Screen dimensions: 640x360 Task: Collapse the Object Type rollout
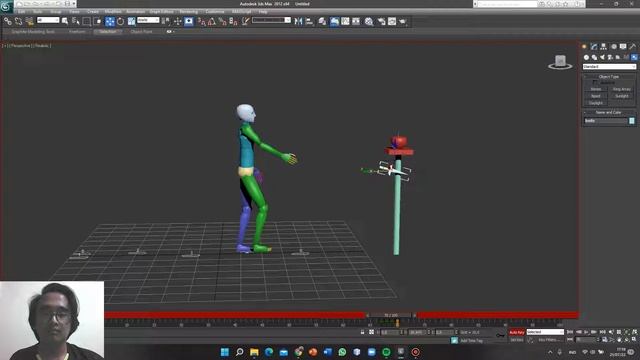(x=609, y=77)
